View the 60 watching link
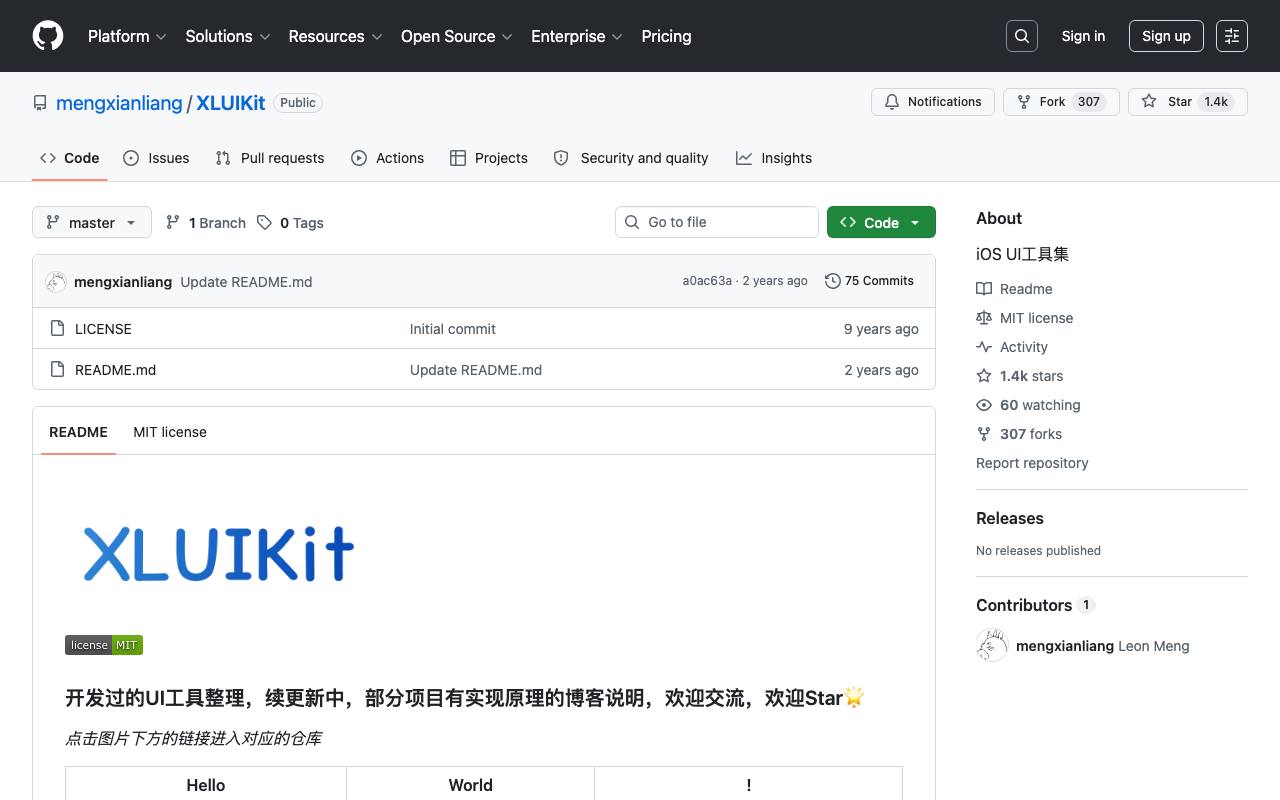 pos(1028,405)
